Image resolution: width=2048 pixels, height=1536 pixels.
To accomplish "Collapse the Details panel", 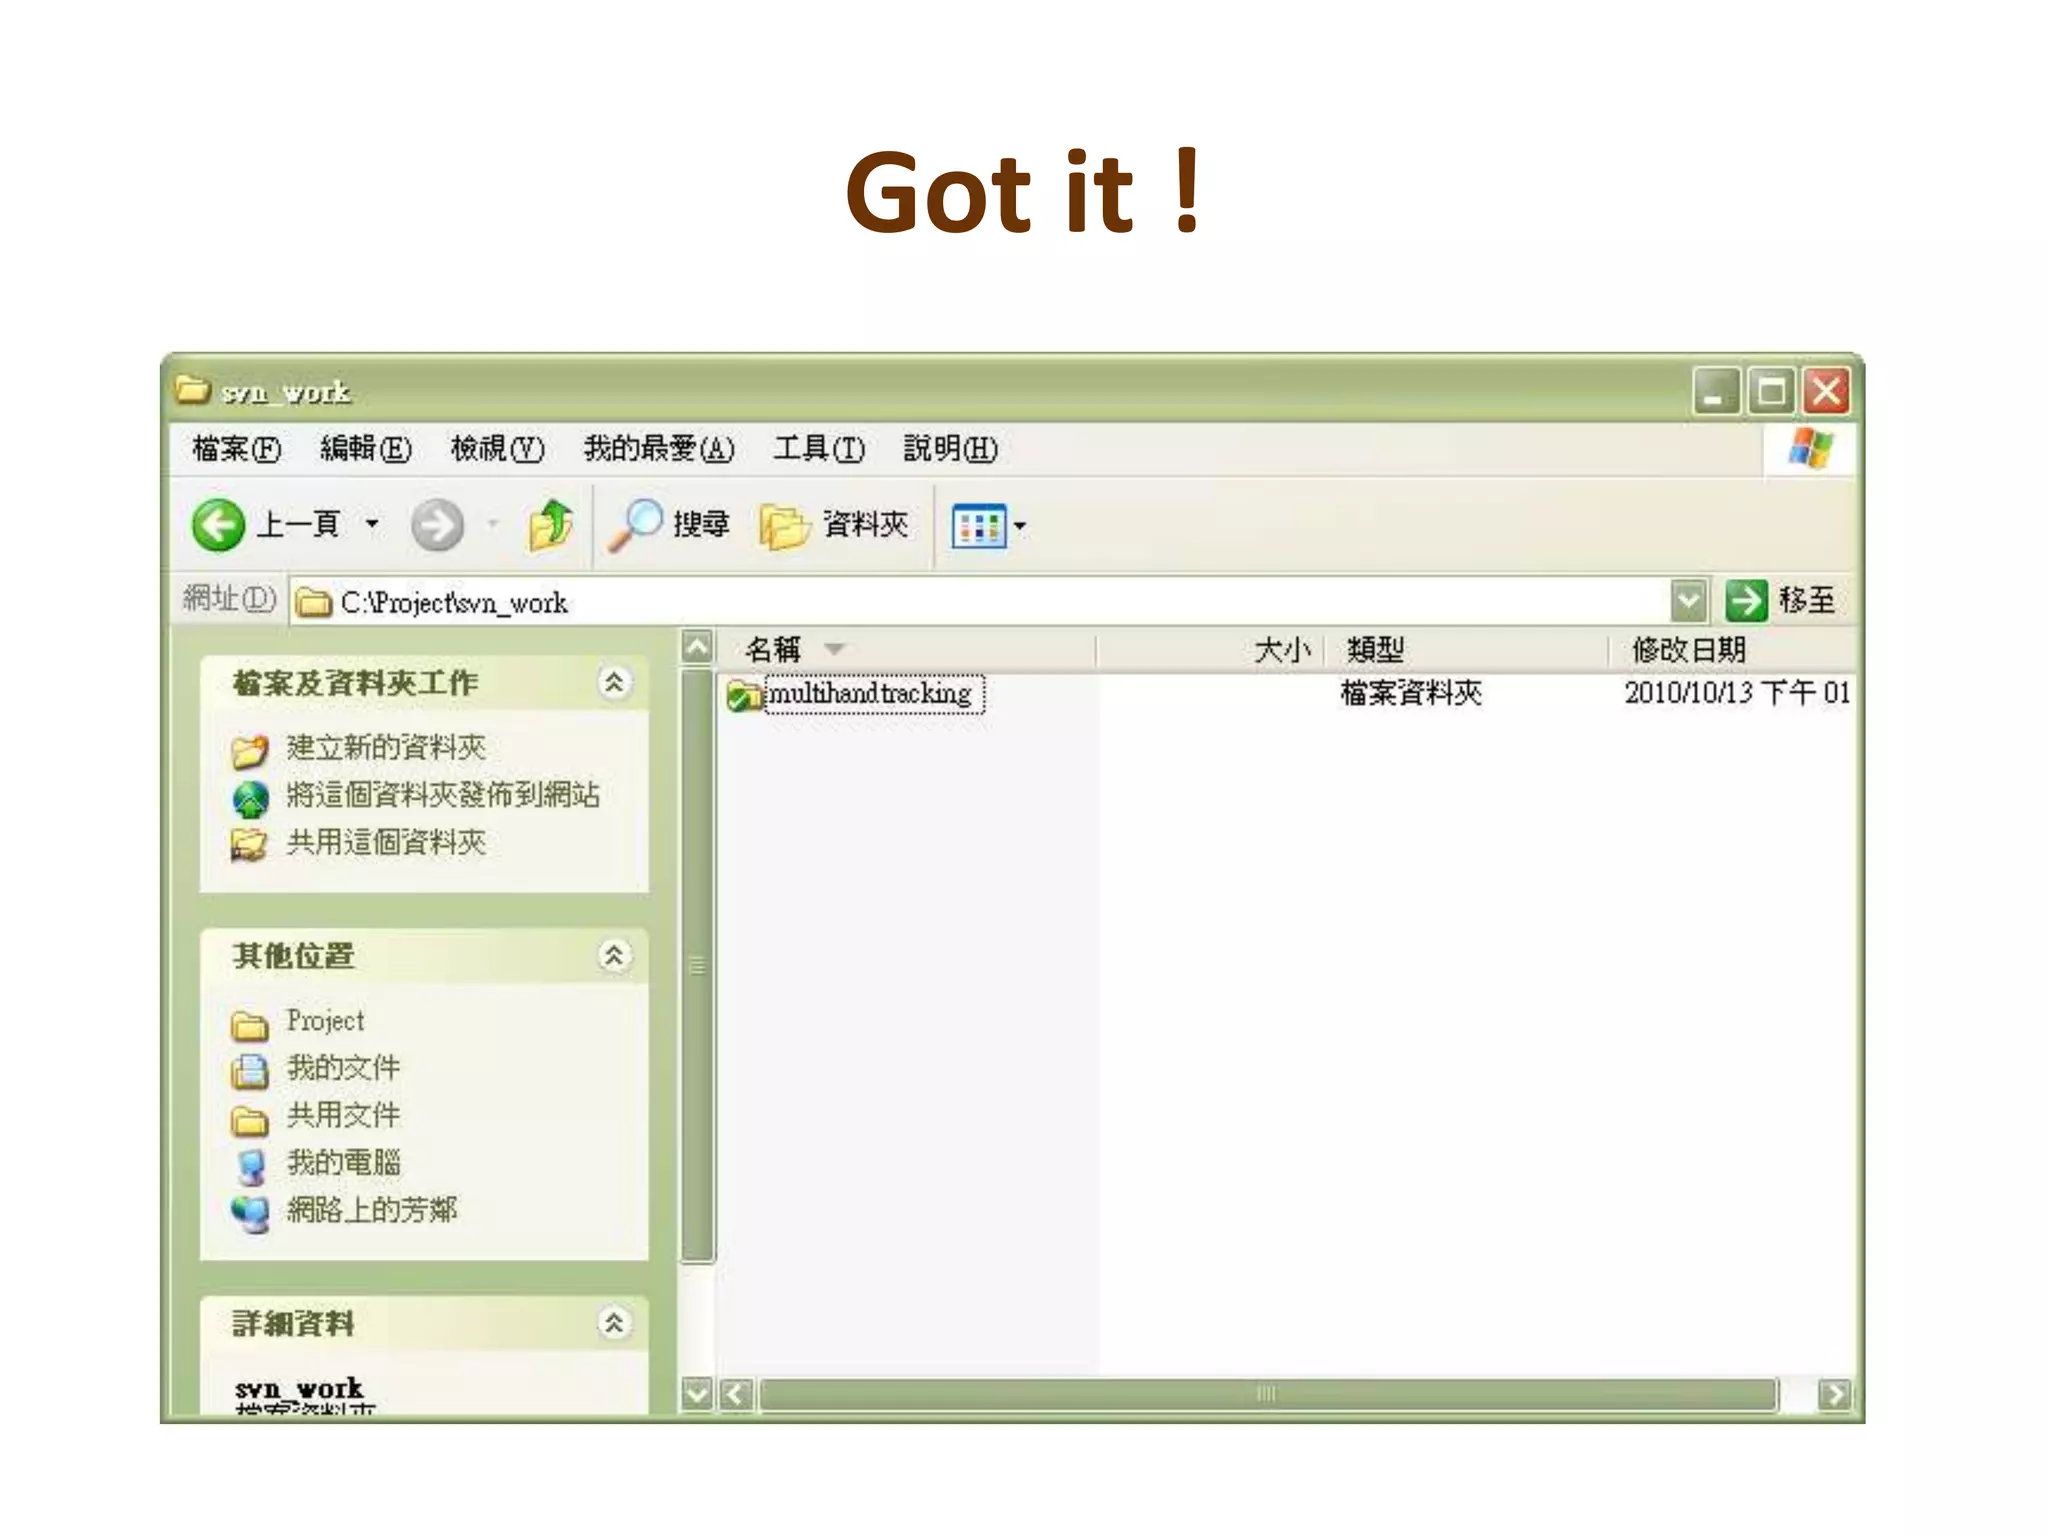I will (x=614, y=1323).
